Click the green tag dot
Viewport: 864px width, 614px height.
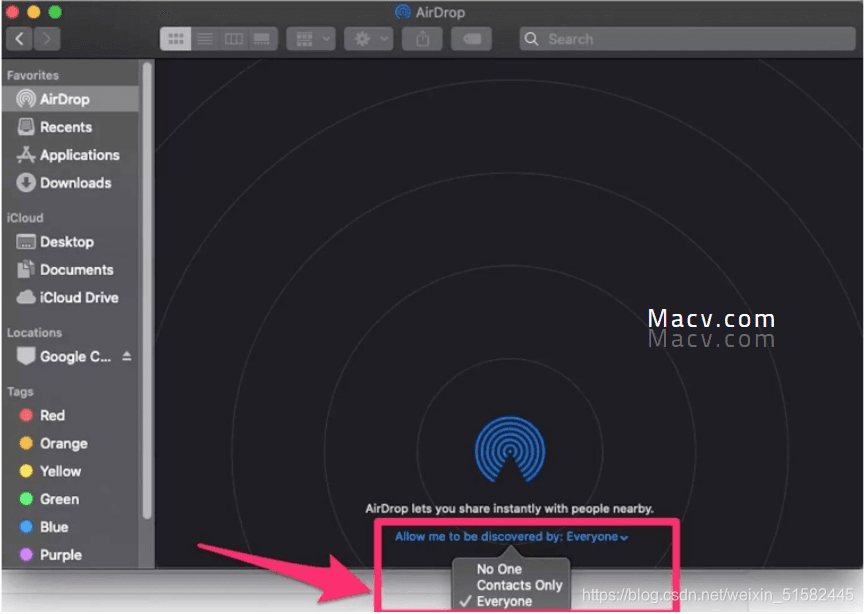click(x=26, y=499)
